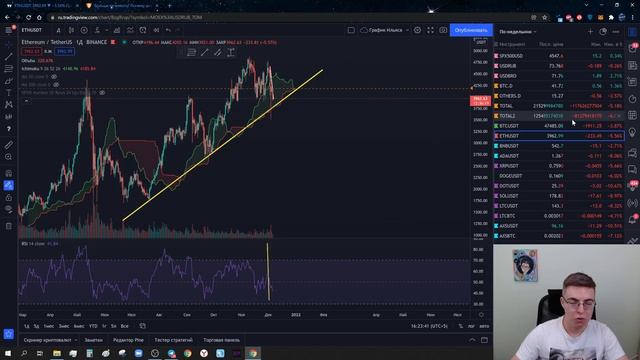Open the chart layout selector square
Screen dimensions: 640x360
pyautogui.click(x=351, y=30)
